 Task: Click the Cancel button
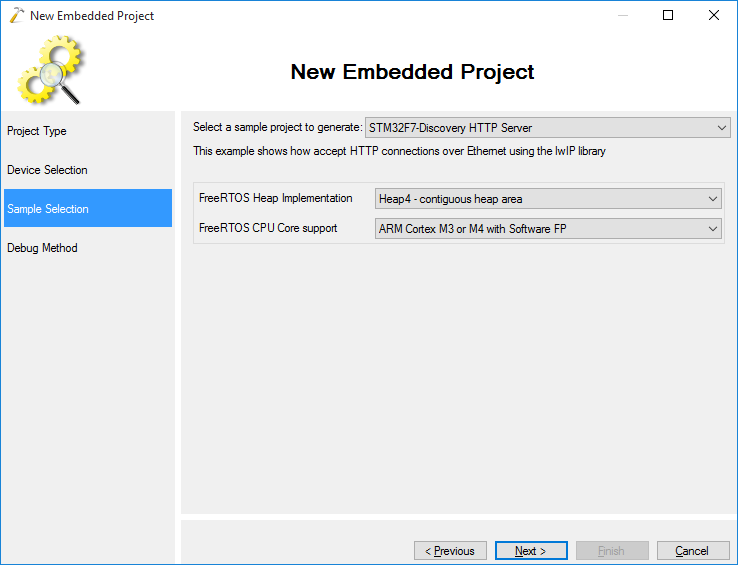[693, 550]
